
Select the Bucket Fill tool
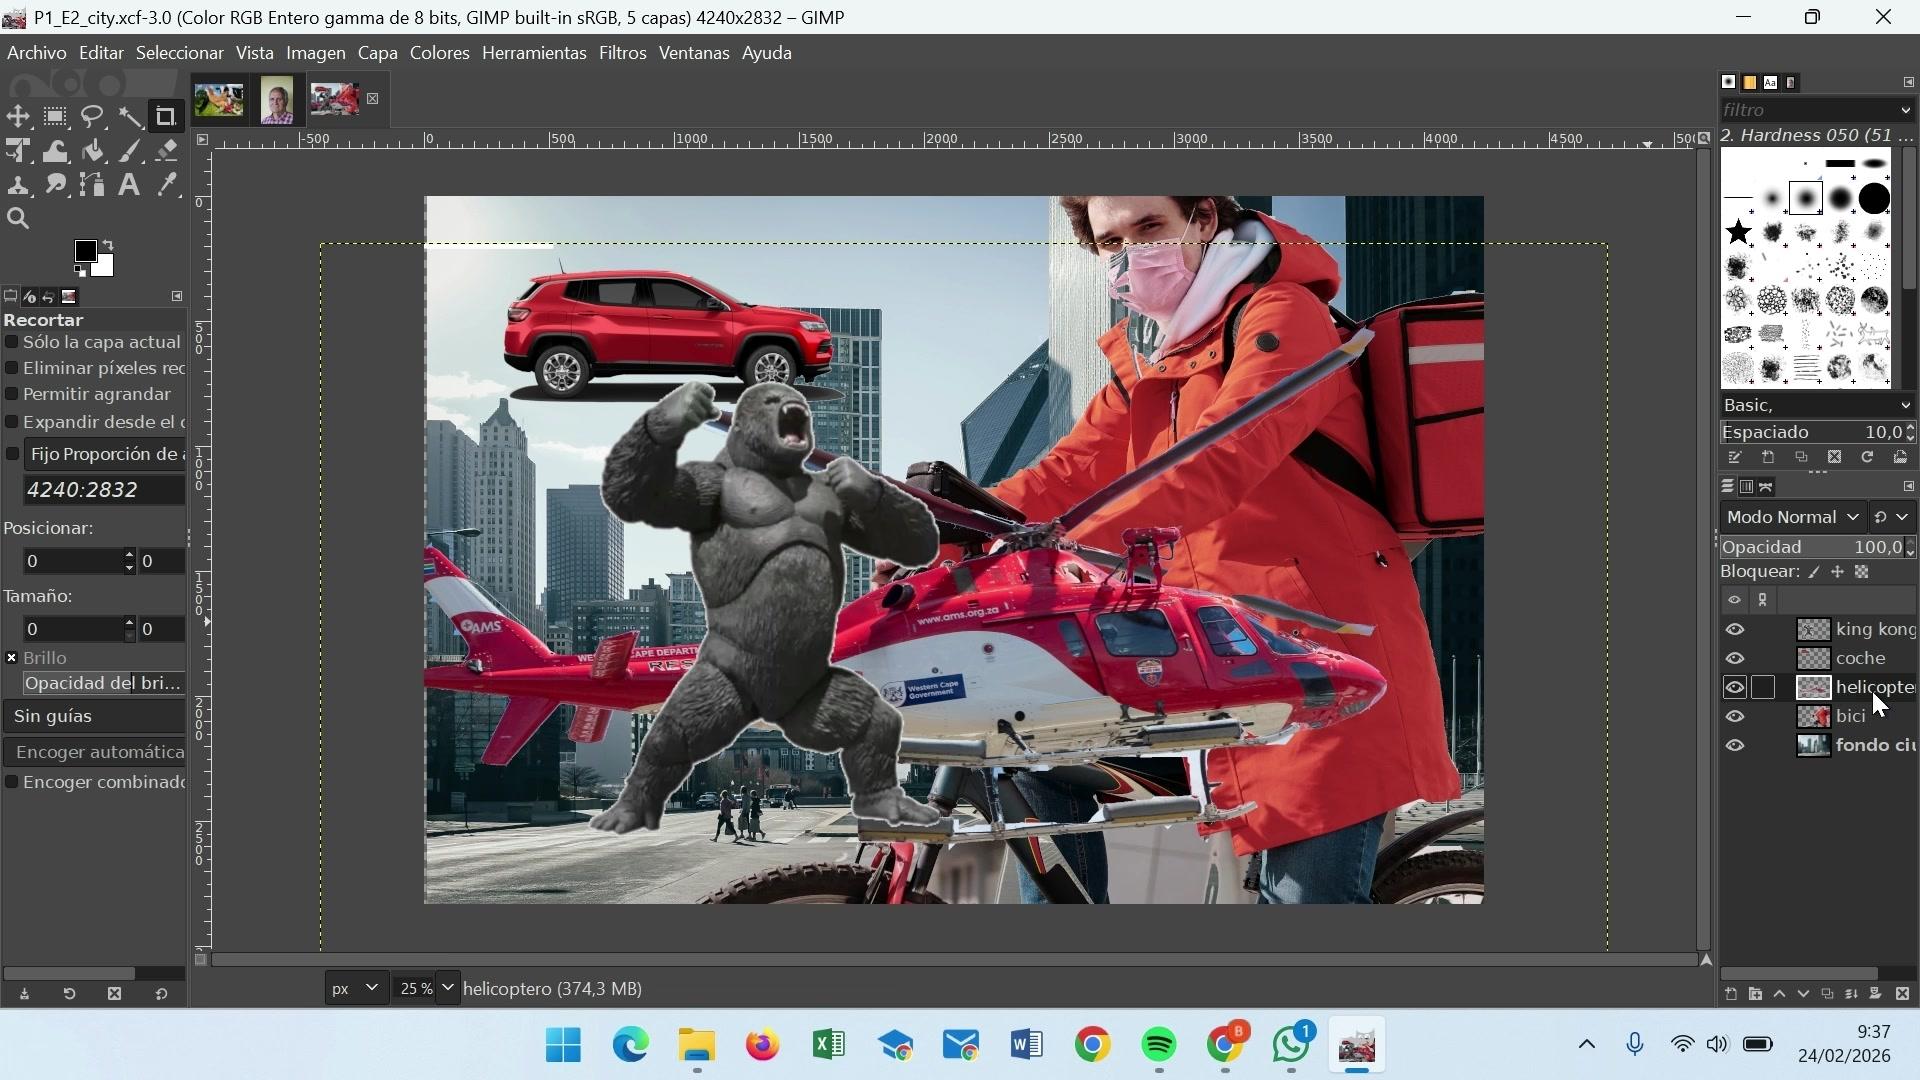click(x=93, y=151)
